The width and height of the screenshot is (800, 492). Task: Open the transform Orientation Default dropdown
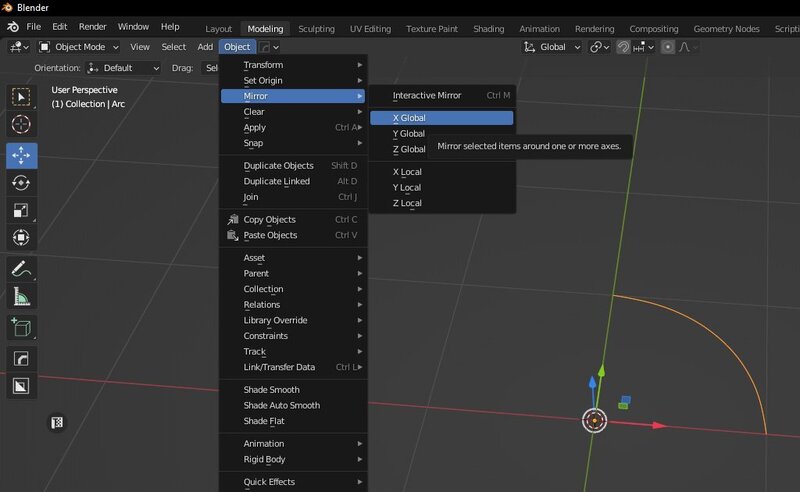click(123, 68)
